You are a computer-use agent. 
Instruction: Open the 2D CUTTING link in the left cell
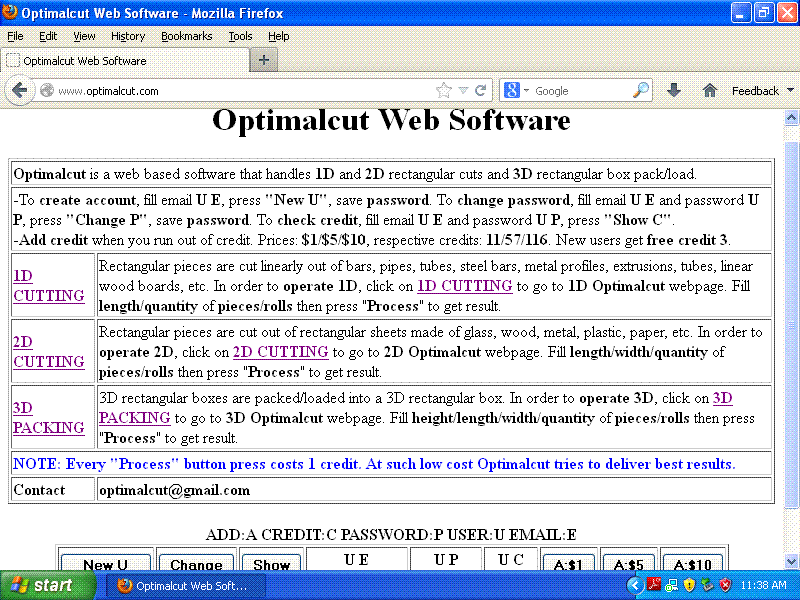point(49,352)
